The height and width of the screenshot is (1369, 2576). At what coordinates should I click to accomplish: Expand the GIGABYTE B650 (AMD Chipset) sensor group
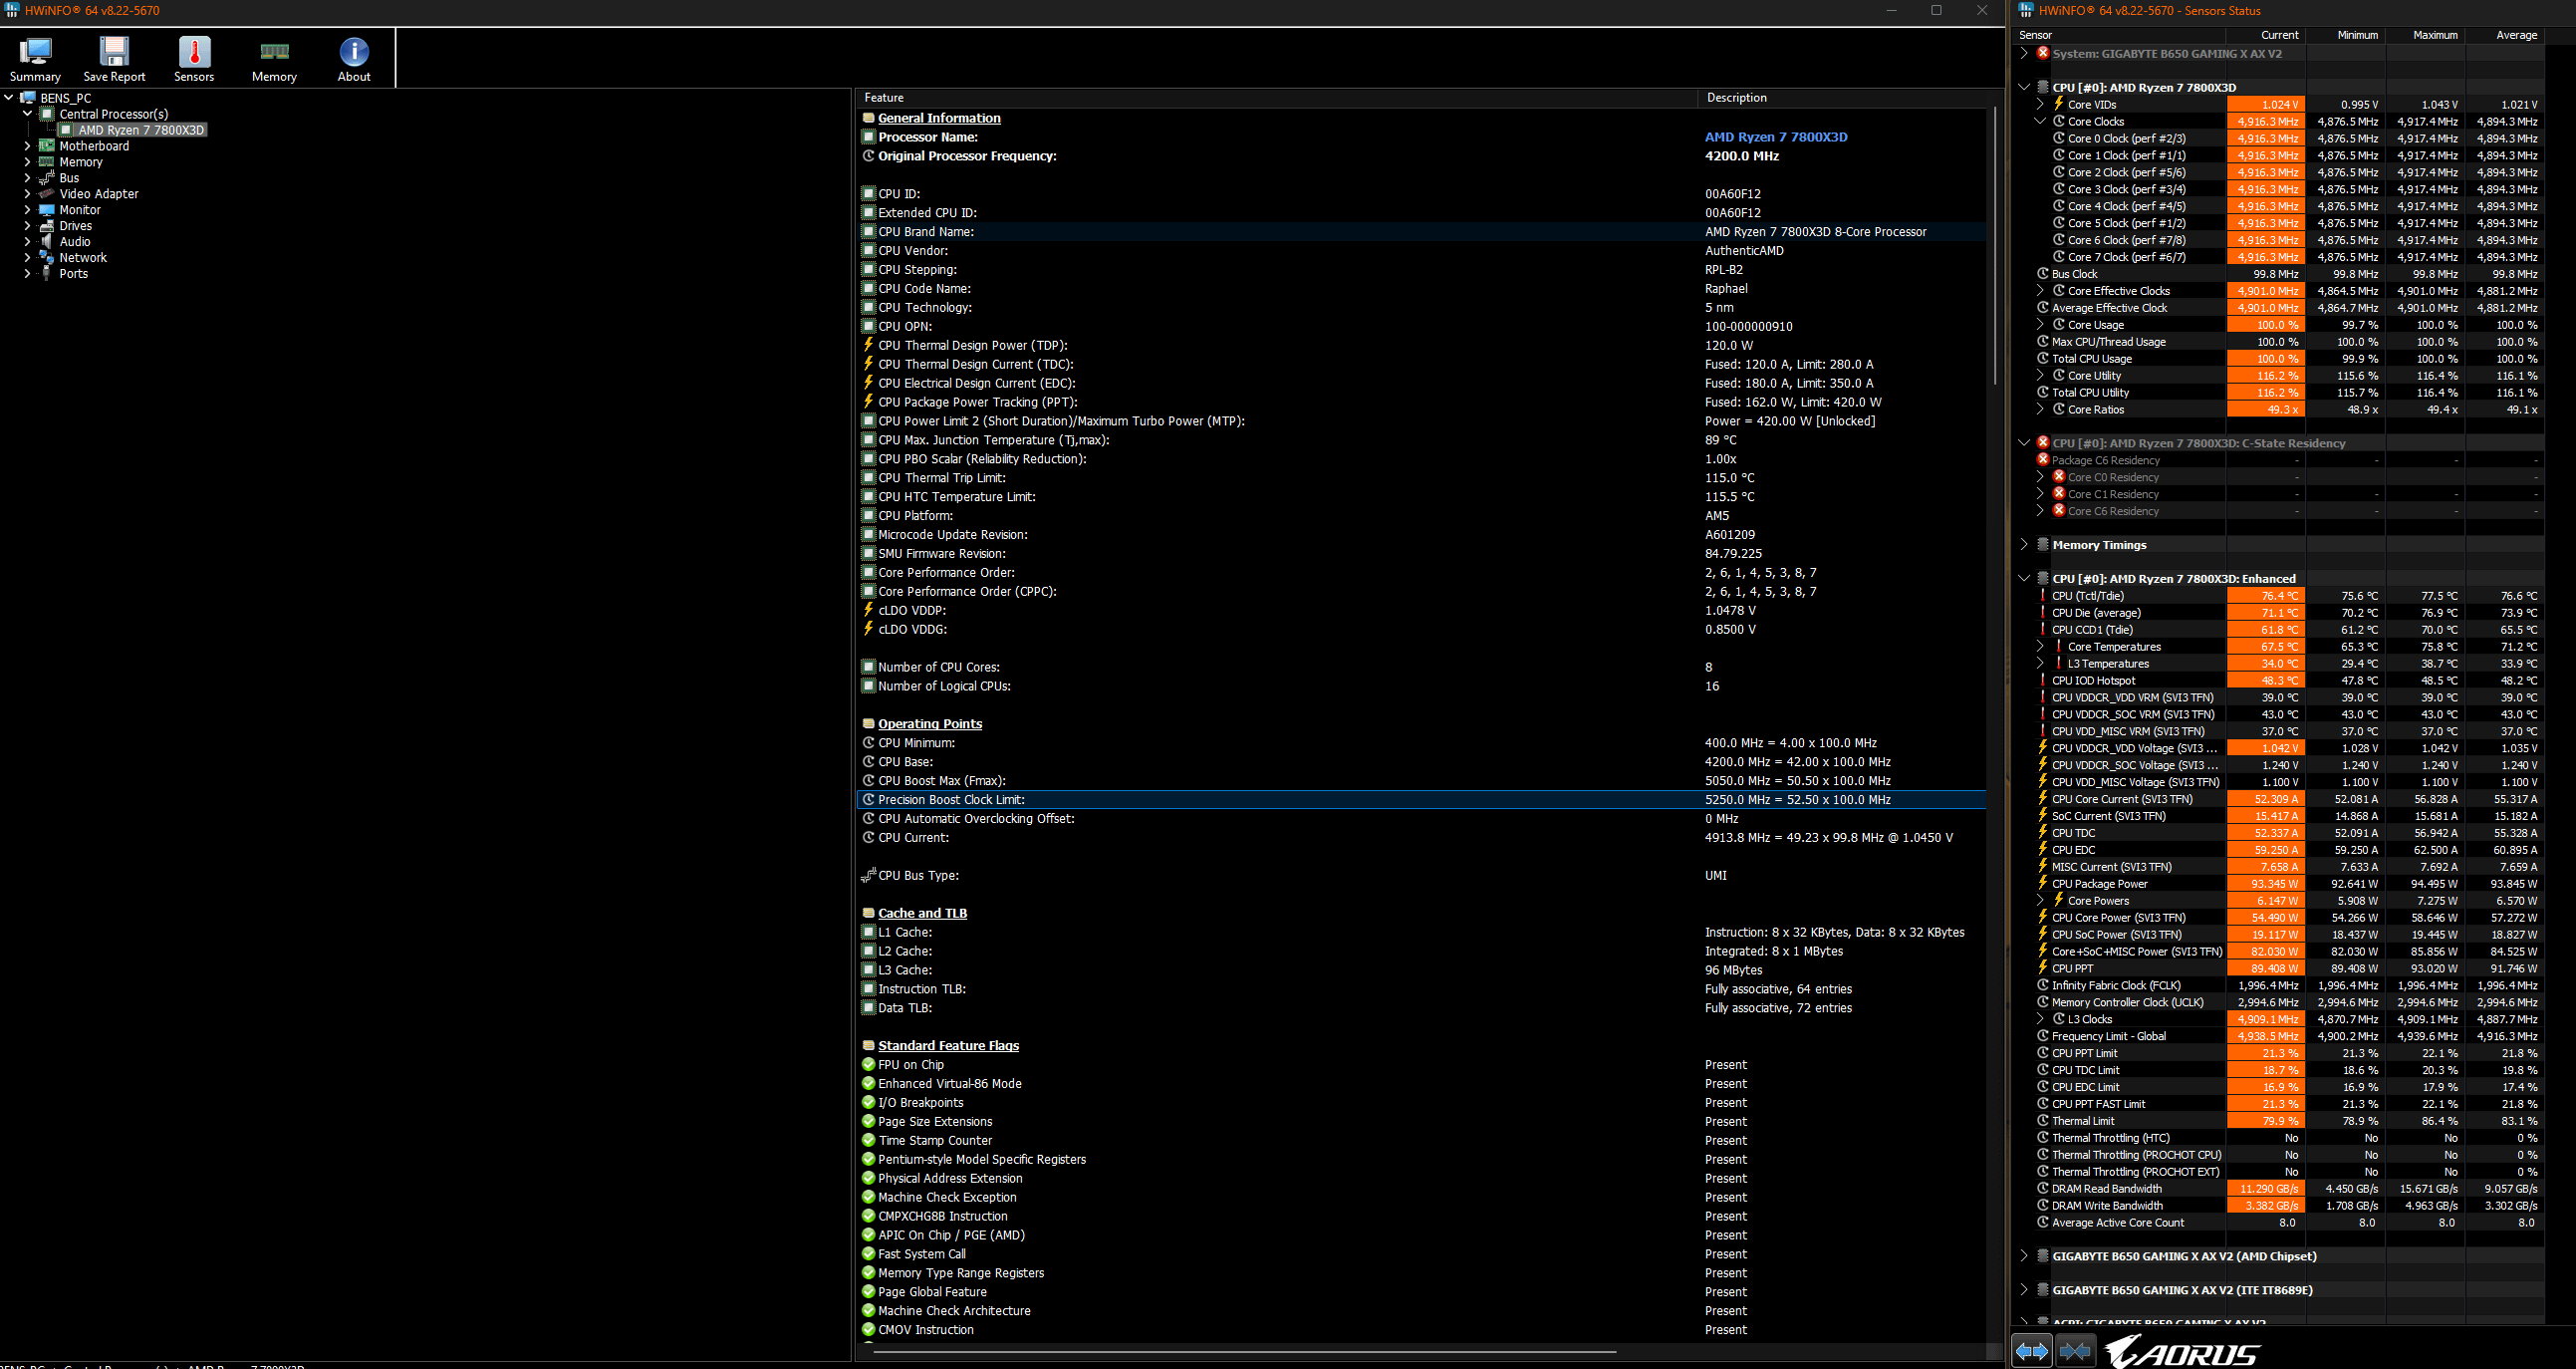pyautogui.click(x=2024, y=1256)
